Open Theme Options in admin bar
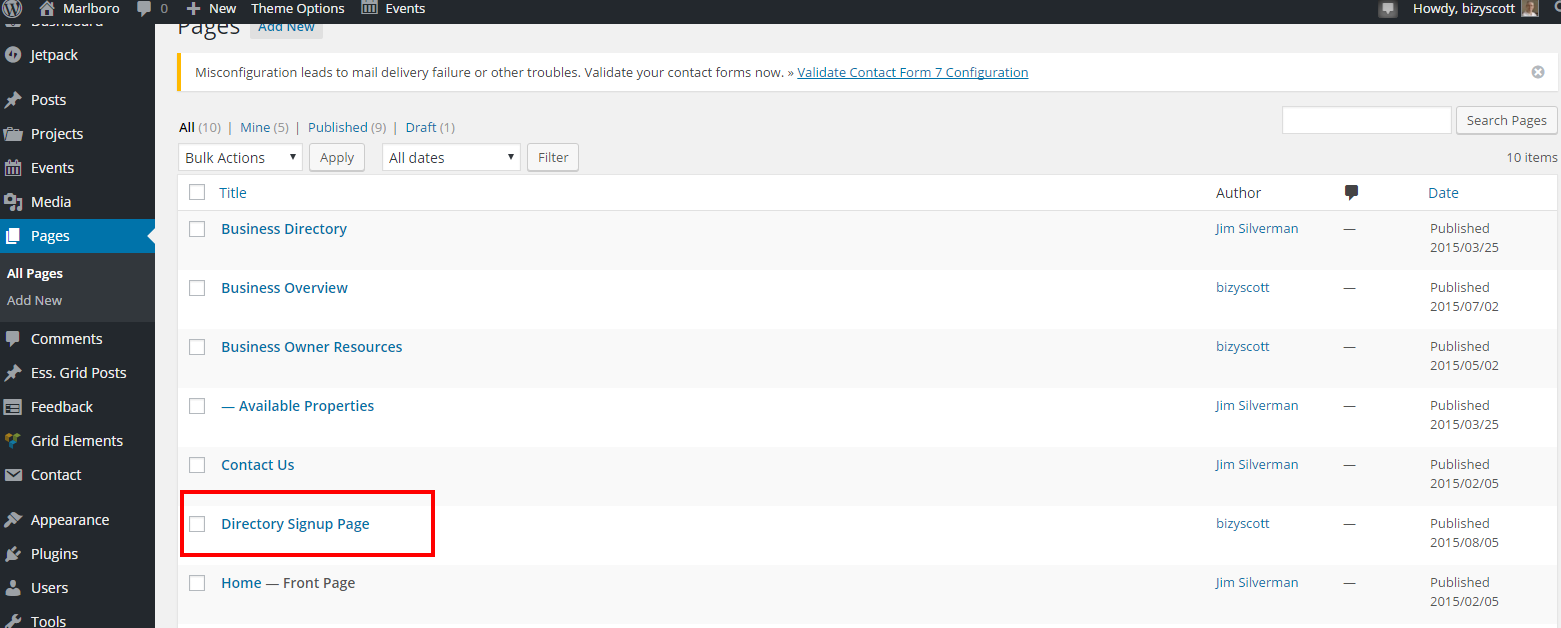Viewport: 1561px width, 628px height. click(297, 9)
